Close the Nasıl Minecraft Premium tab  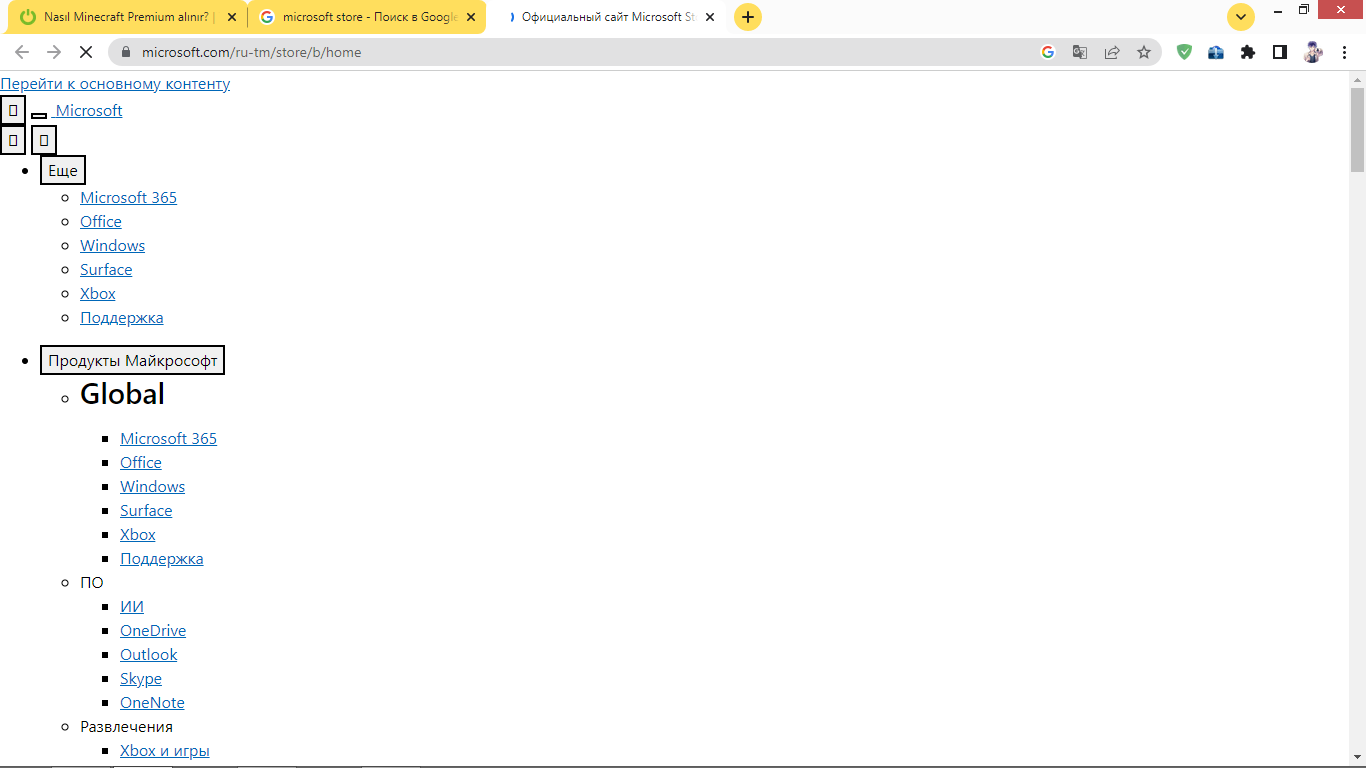[232, 17]
